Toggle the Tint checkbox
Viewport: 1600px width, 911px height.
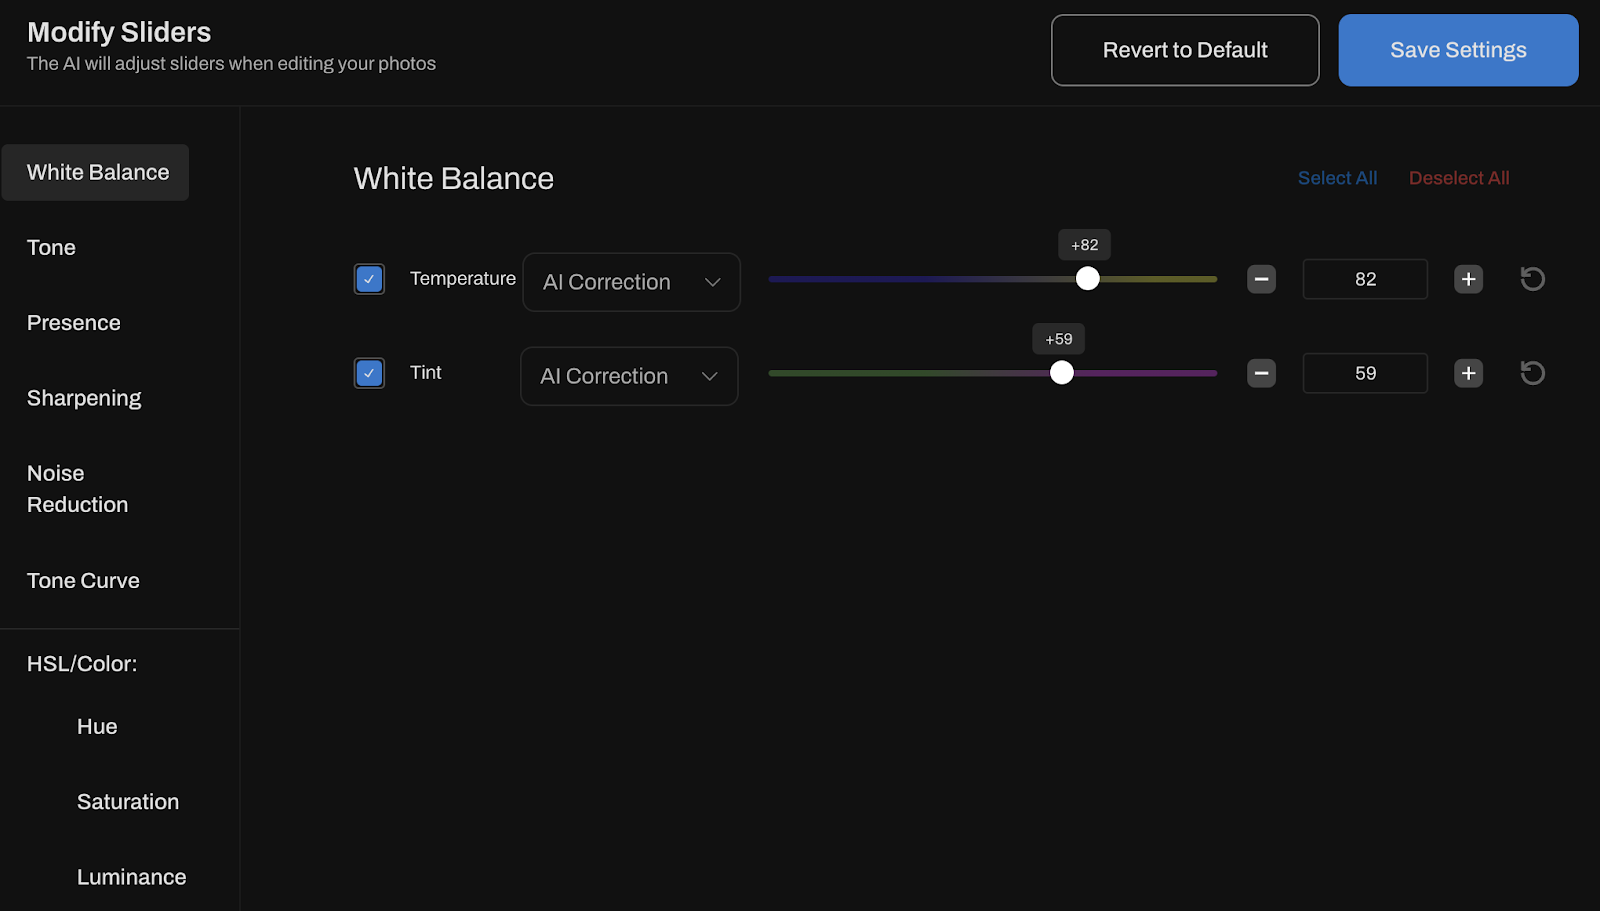(x=369, y=373)
